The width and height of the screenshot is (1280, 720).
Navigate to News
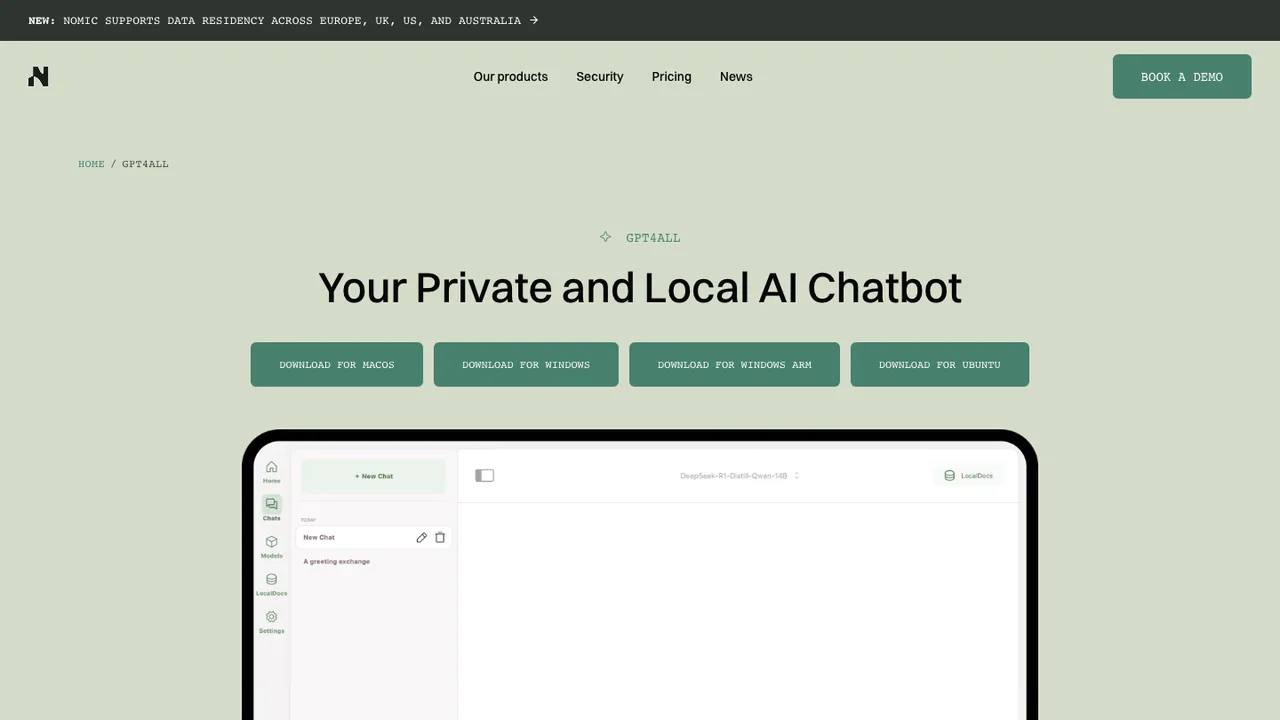coord(736,76)
